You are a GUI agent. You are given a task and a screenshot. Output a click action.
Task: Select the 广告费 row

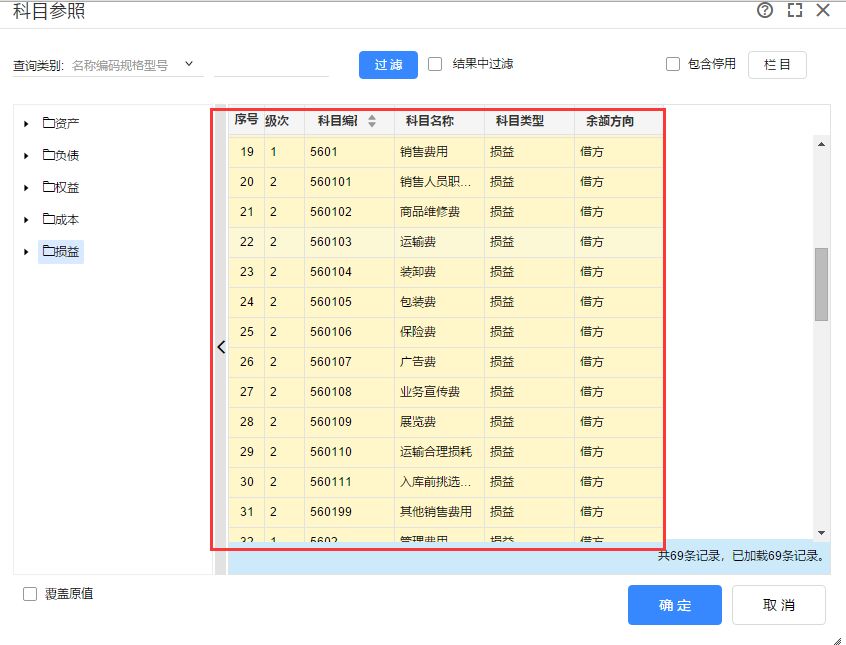click(446, 362)
